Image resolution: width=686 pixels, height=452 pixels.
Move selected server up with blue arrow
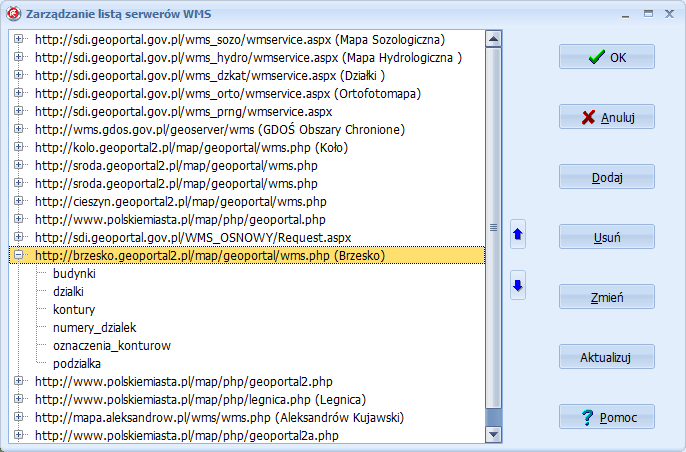[x=518, y=235]
